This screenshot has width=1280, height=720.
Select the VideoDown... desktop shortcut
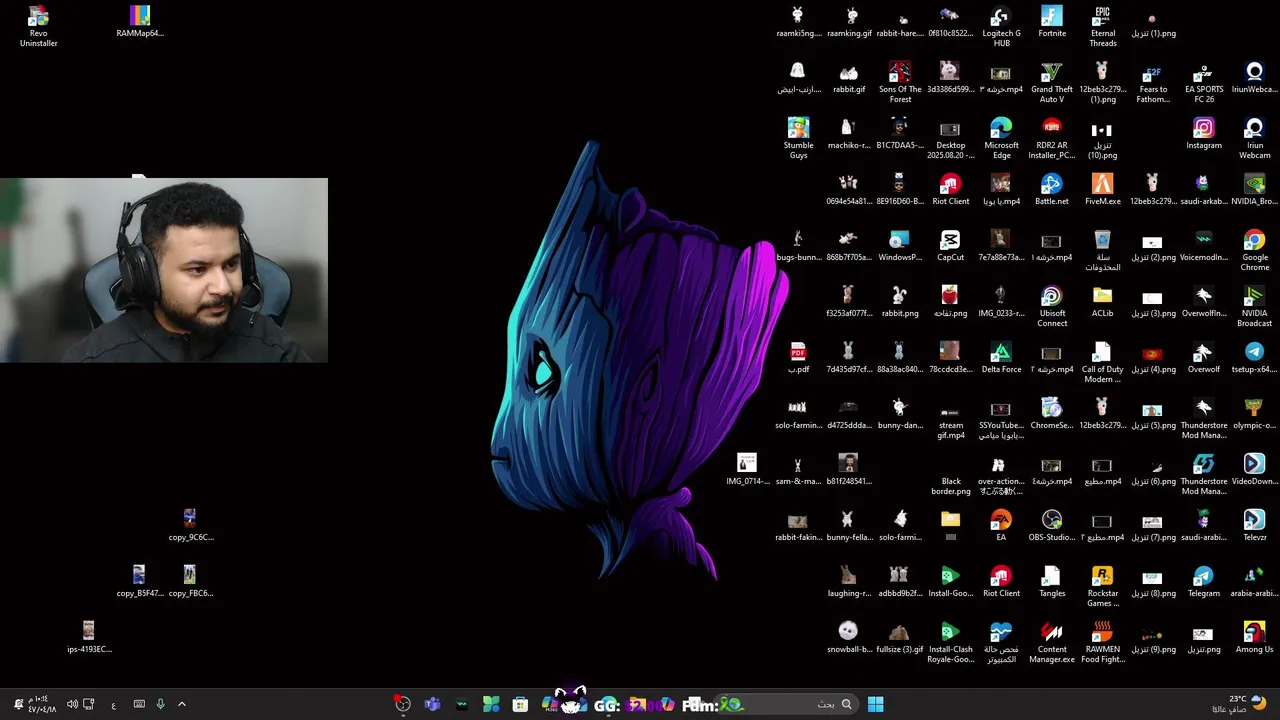click(x=1254, y=470)
